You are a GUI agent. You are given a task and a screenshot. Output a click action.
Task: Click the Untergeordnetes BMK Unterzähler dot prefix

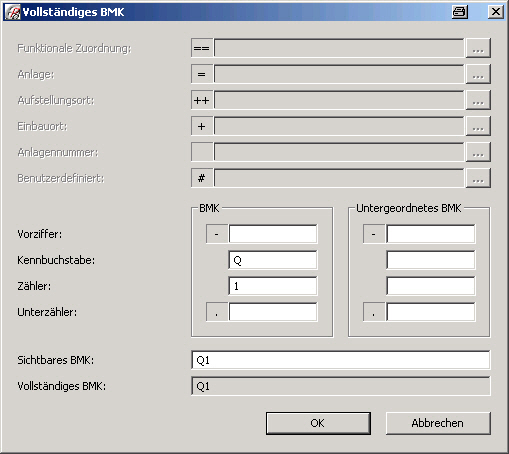[x=374, y=312]
